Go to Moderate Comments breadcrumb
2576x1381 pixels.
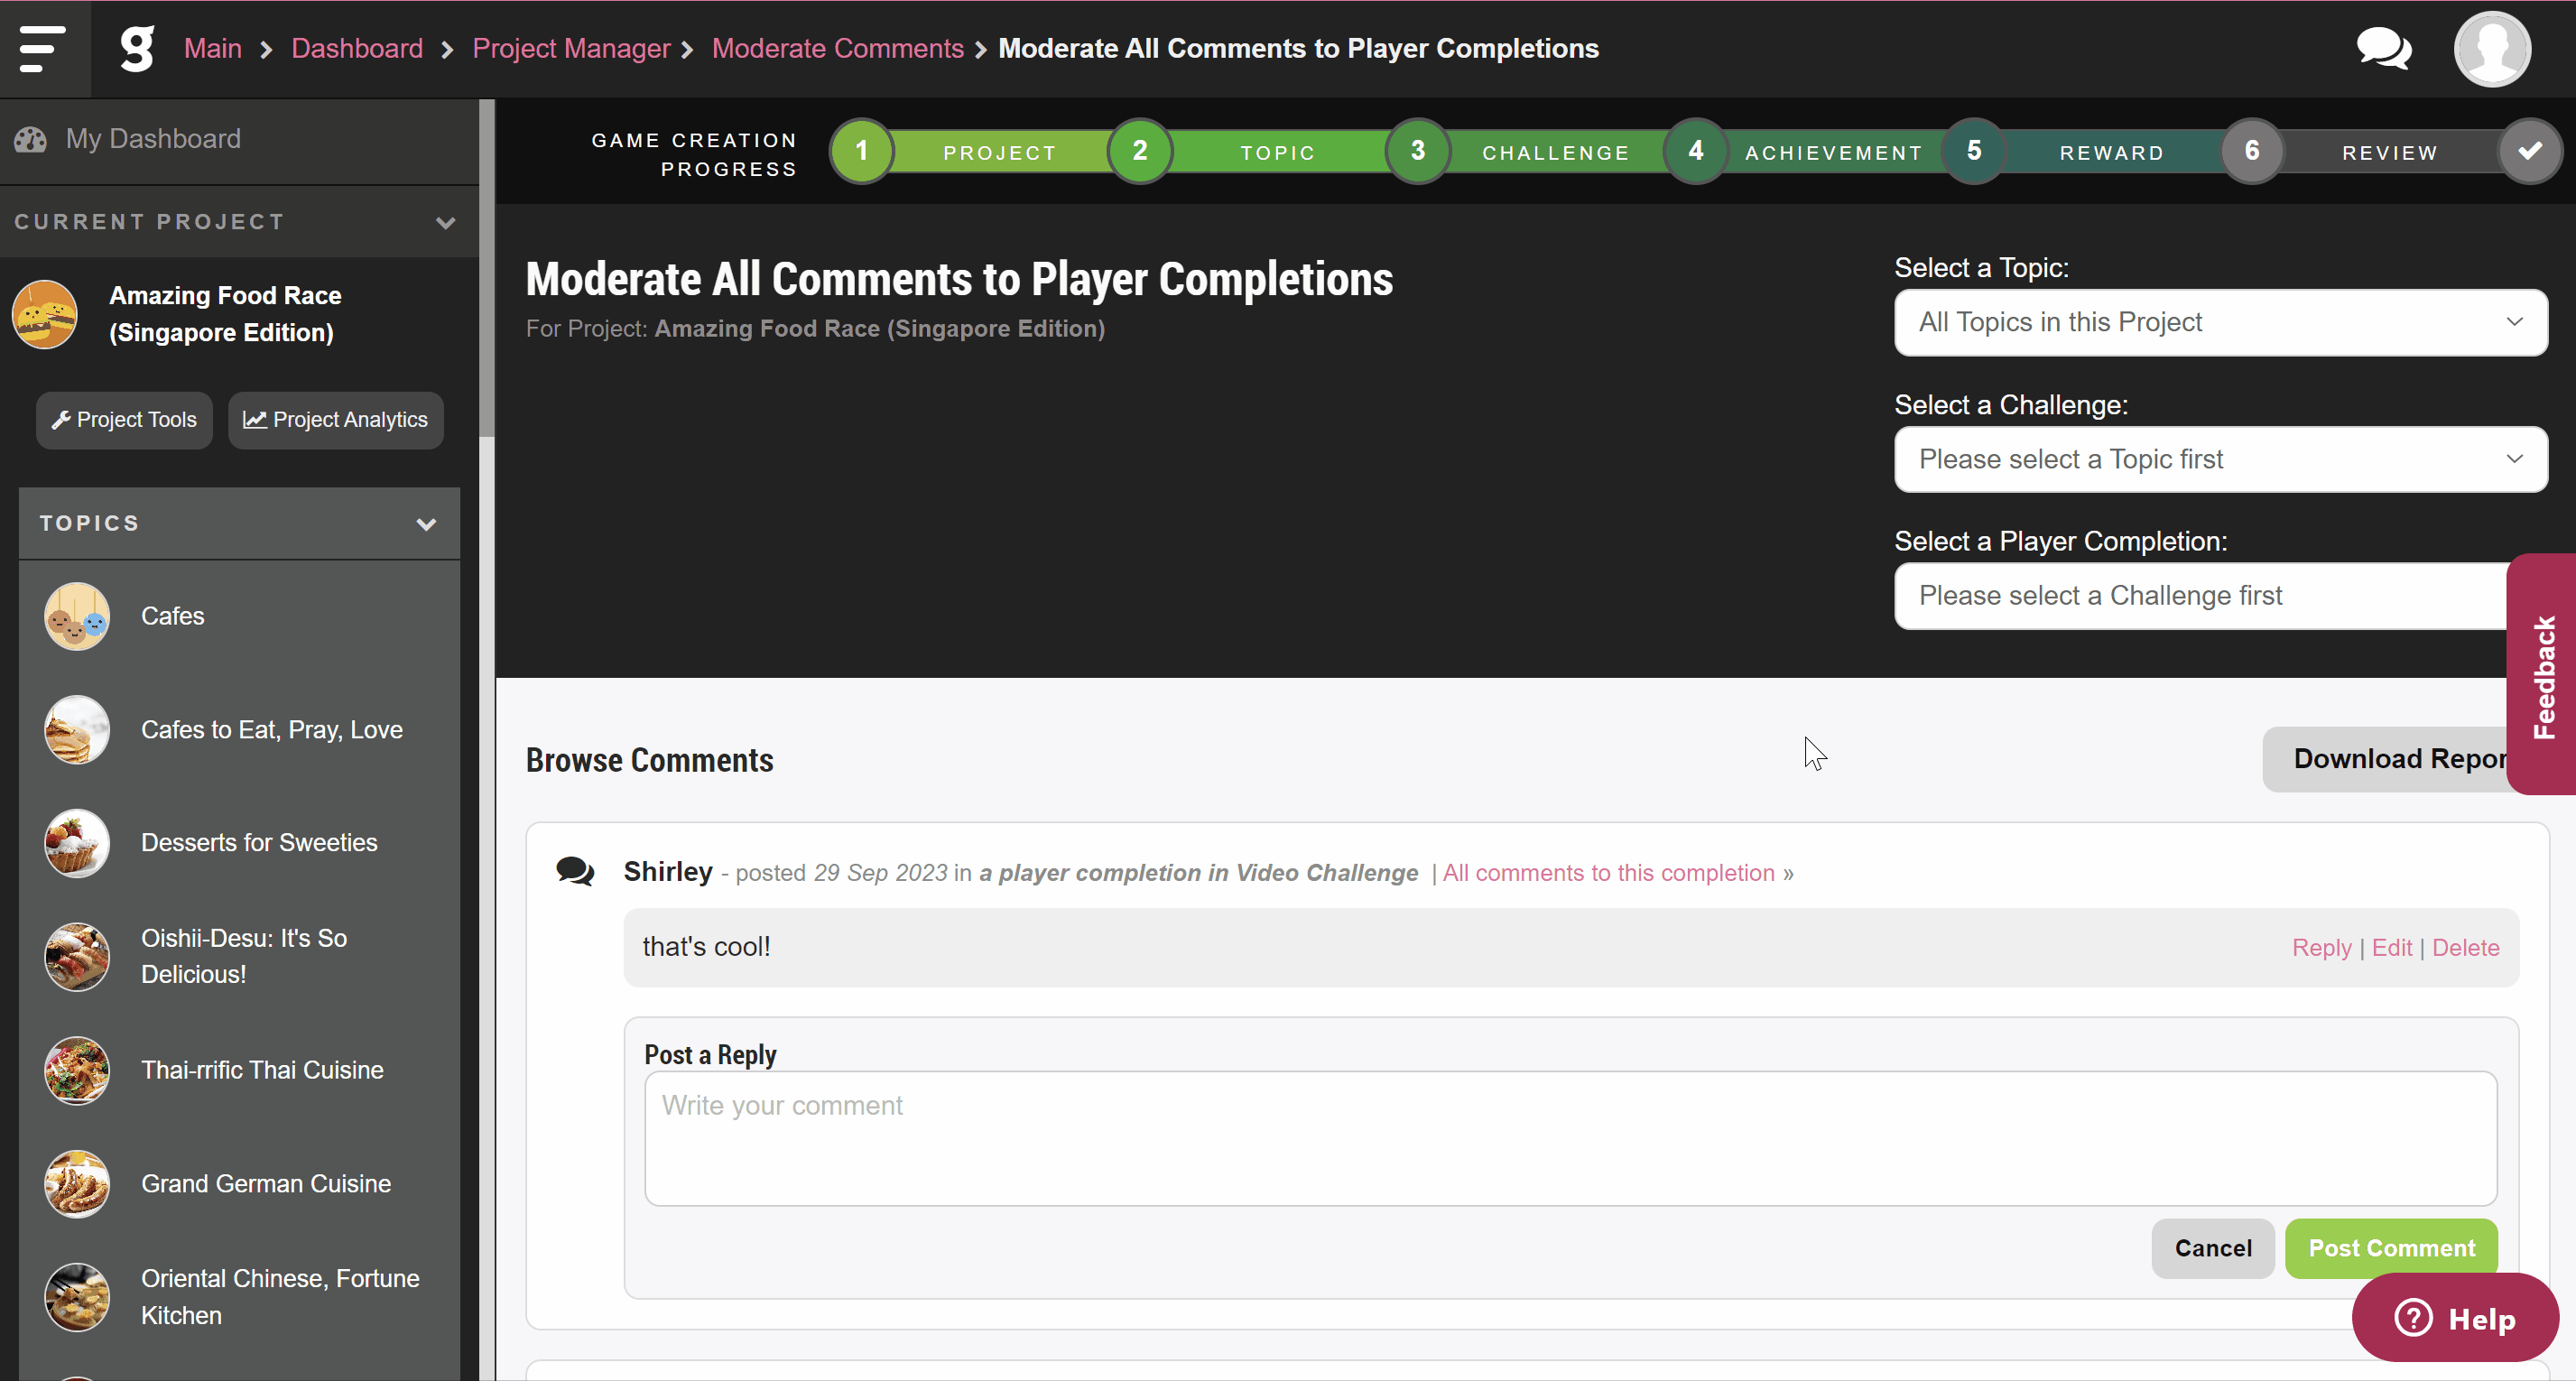point(838,48)
